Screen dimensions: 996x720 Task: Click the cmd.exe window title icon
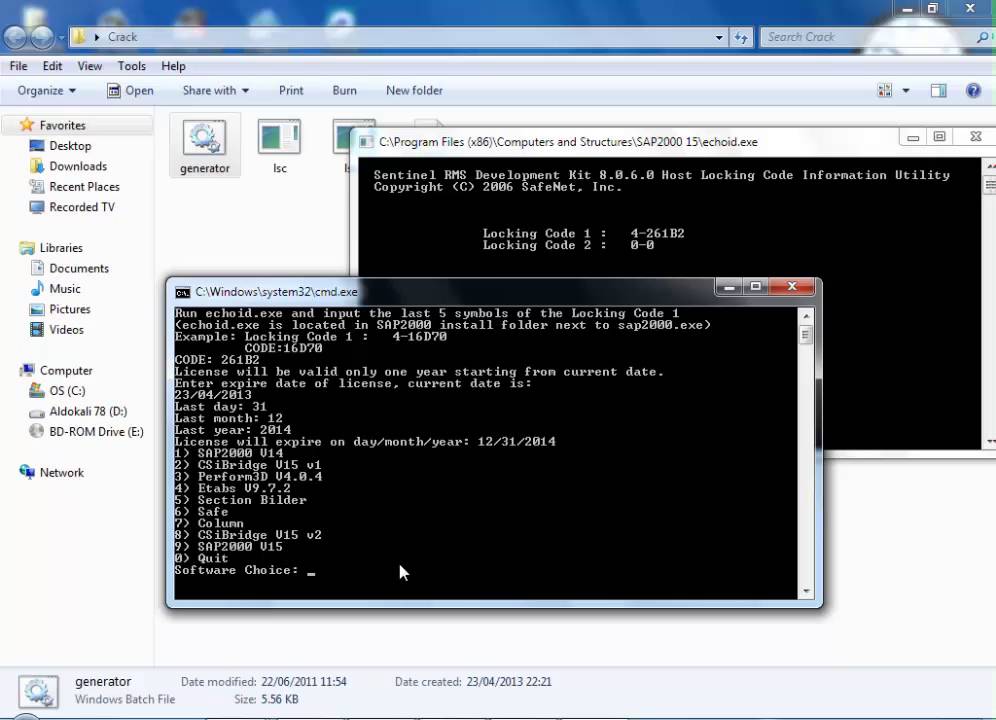(182, 292)
